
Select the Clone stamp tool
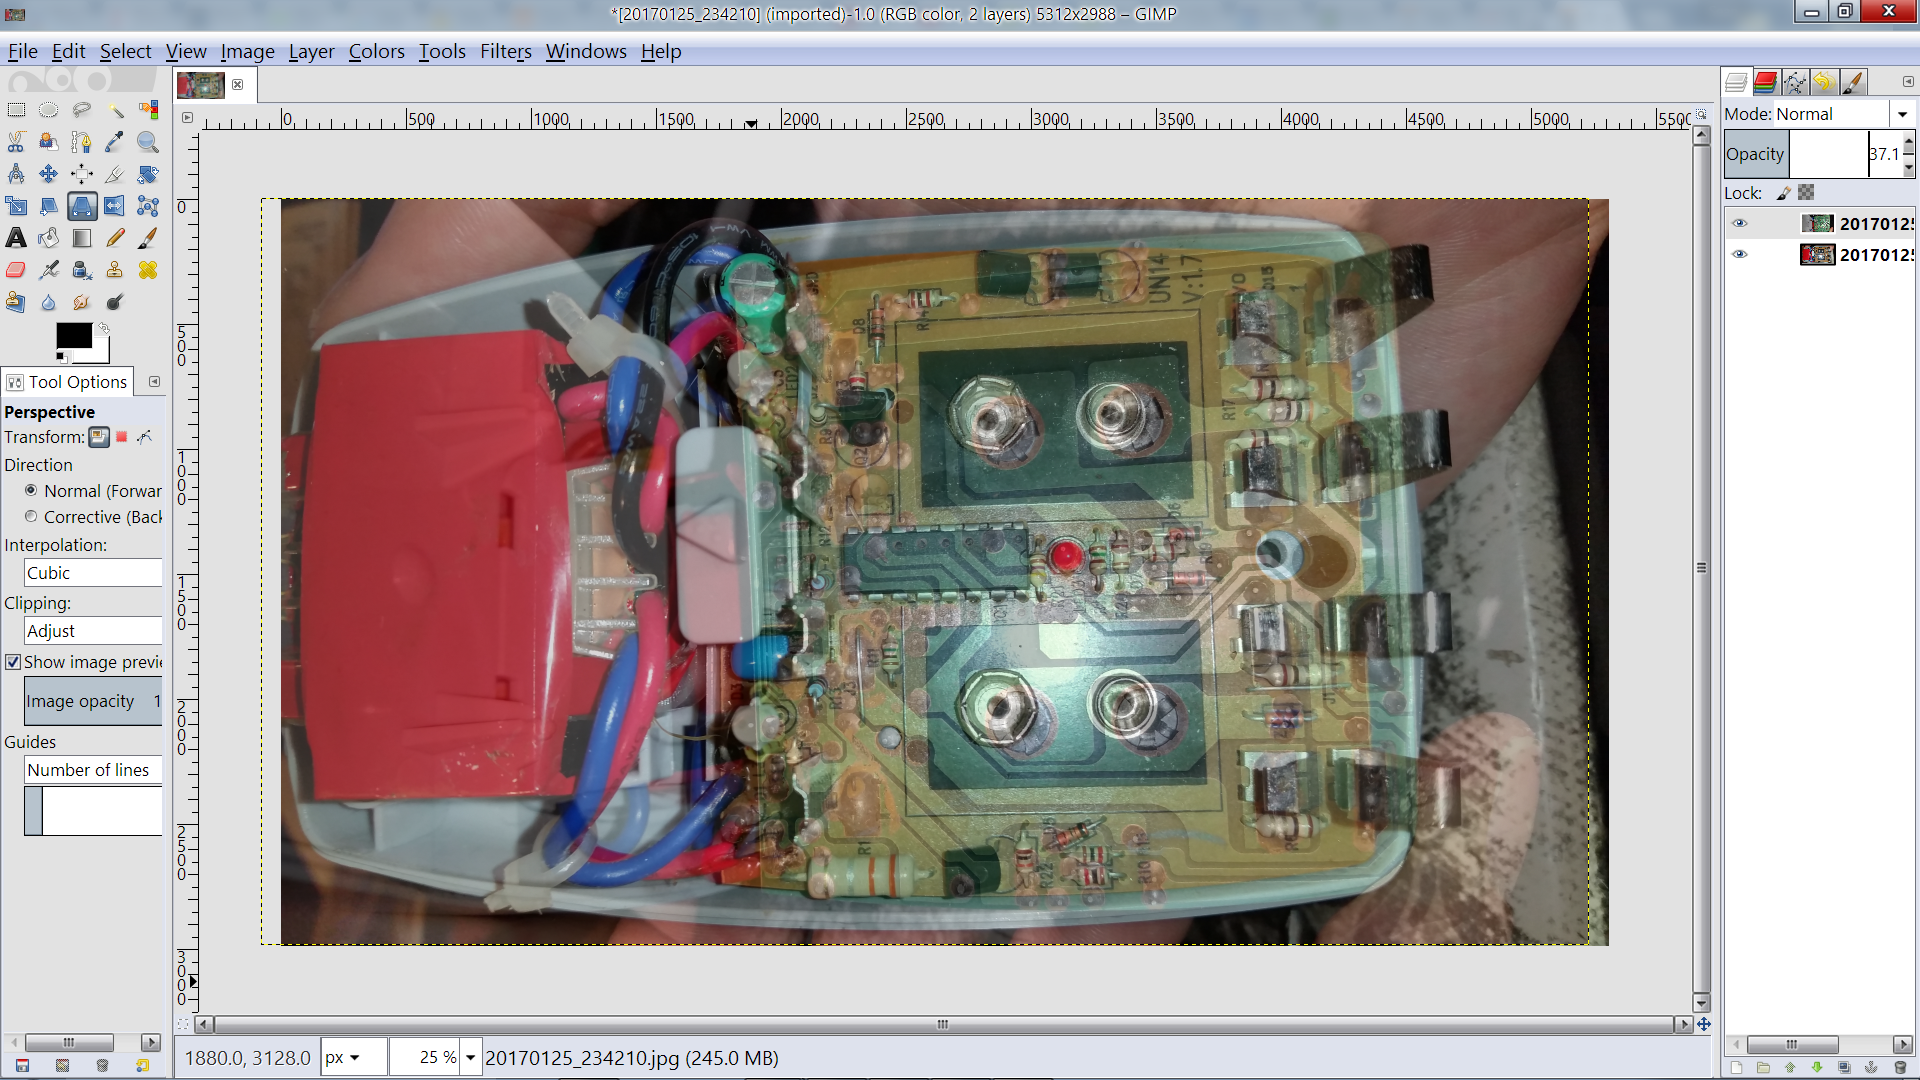[x=115, y=270]
